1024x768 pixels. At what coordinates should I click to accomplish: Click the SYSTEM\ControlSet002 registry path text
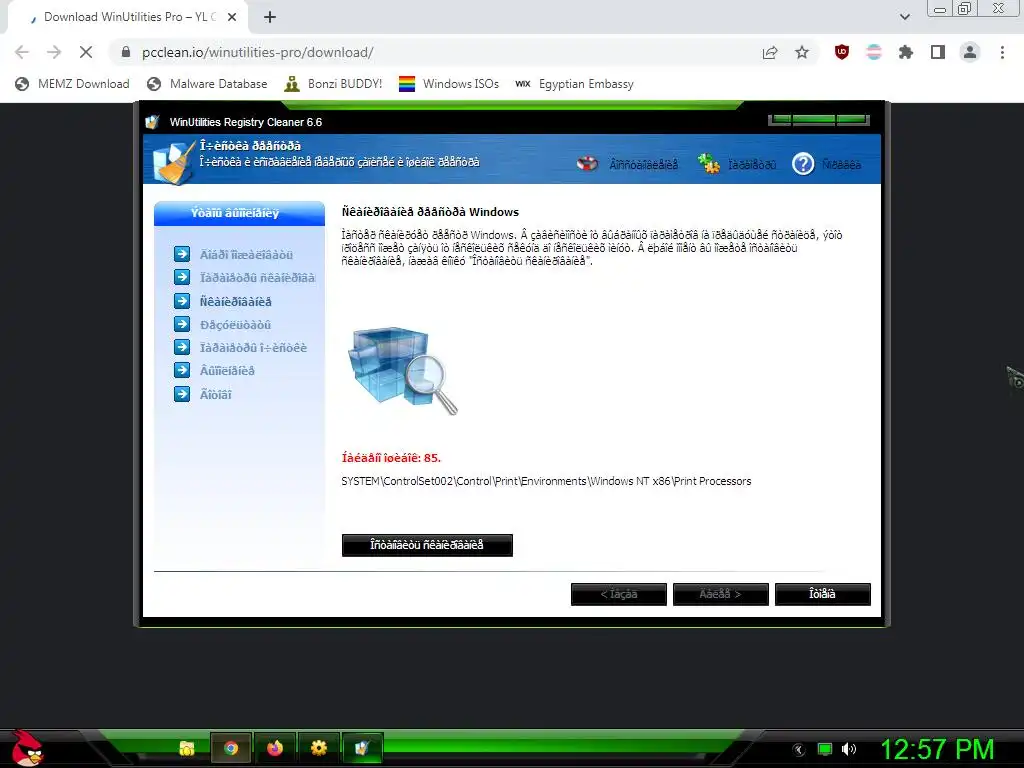(546, 481)
